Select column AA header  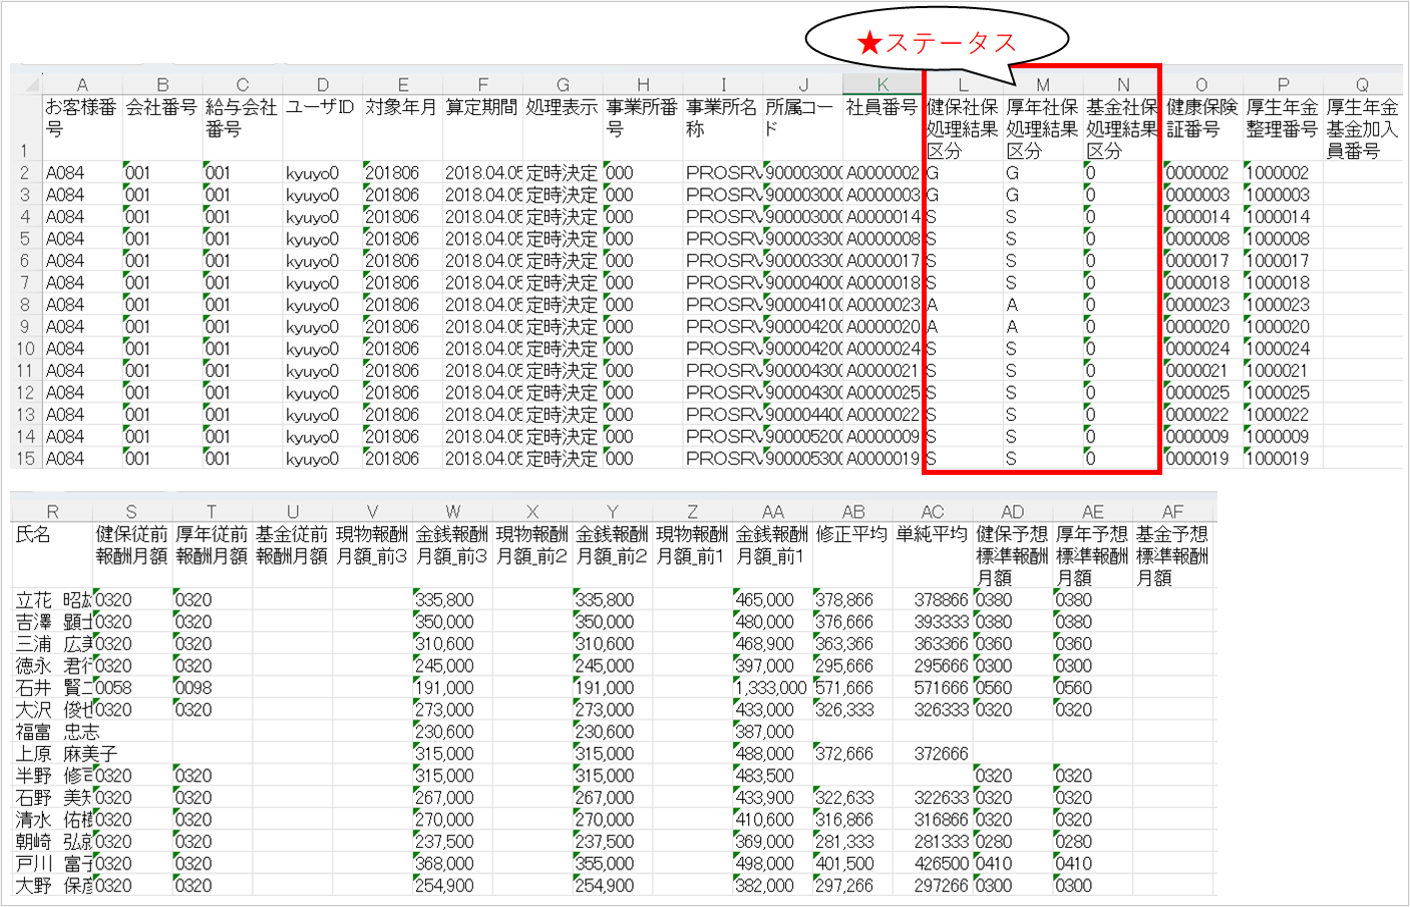pyautogui.click(x=772, y=511)
